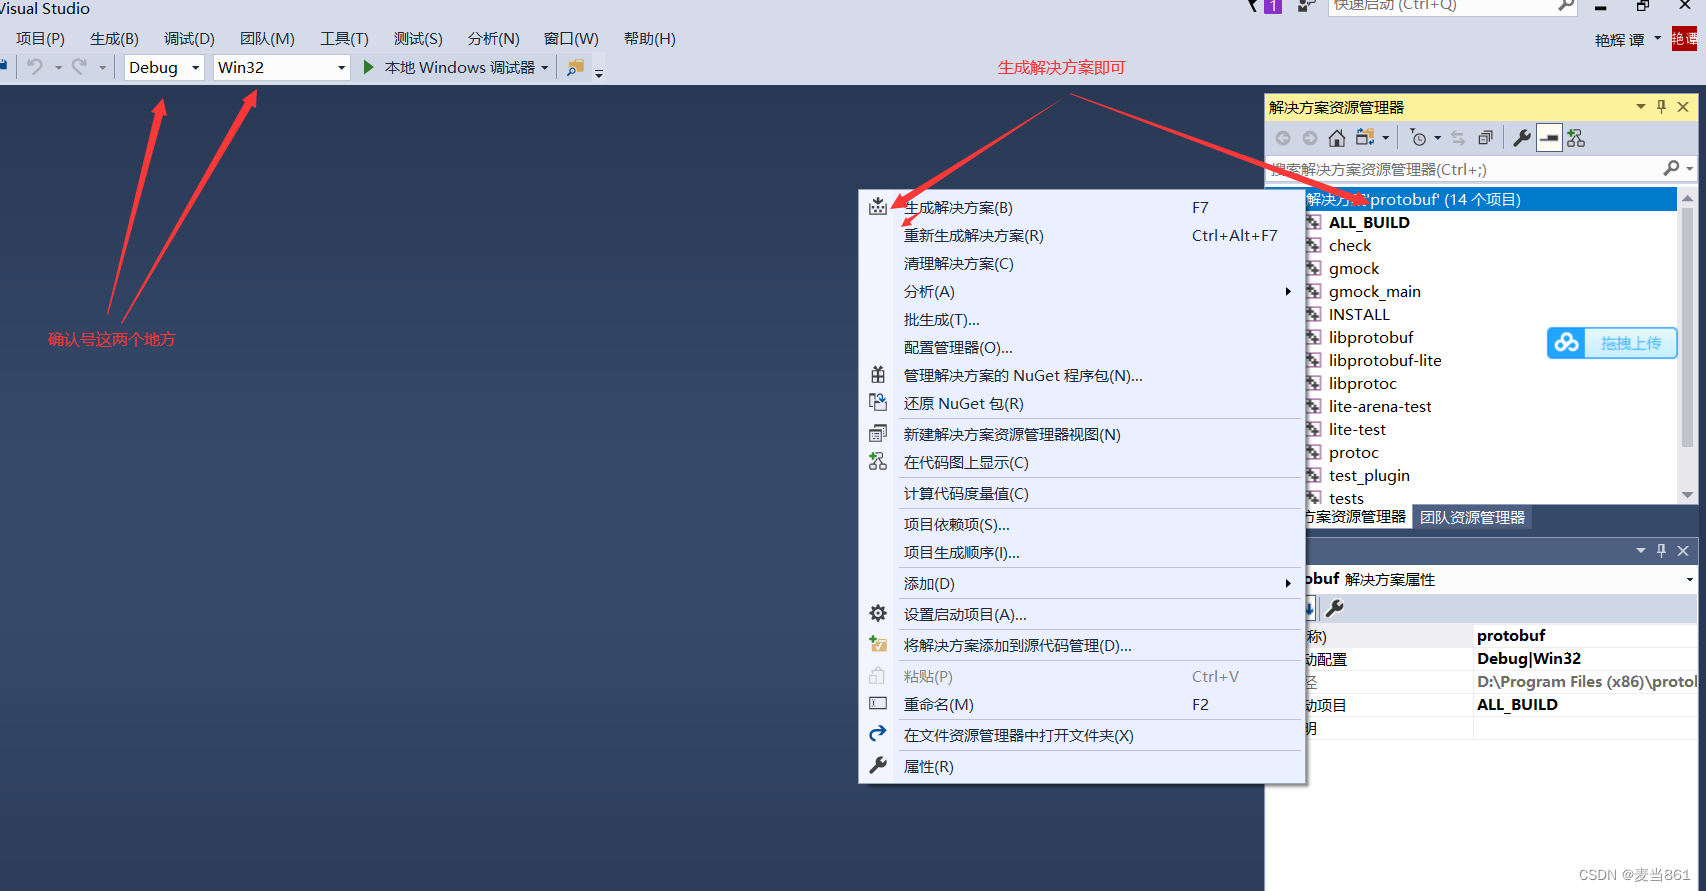
Task: Click the view code map icon
Action: (1576, 138)
